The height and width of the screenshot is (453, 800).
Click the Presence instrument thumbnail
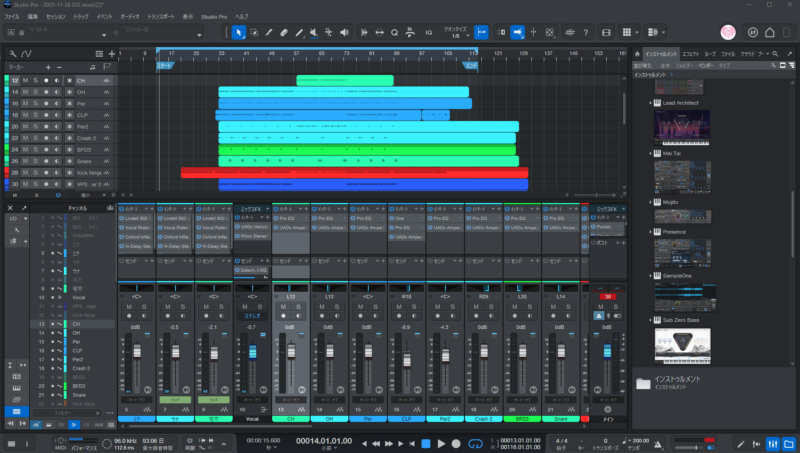click(x=682, y=252)
